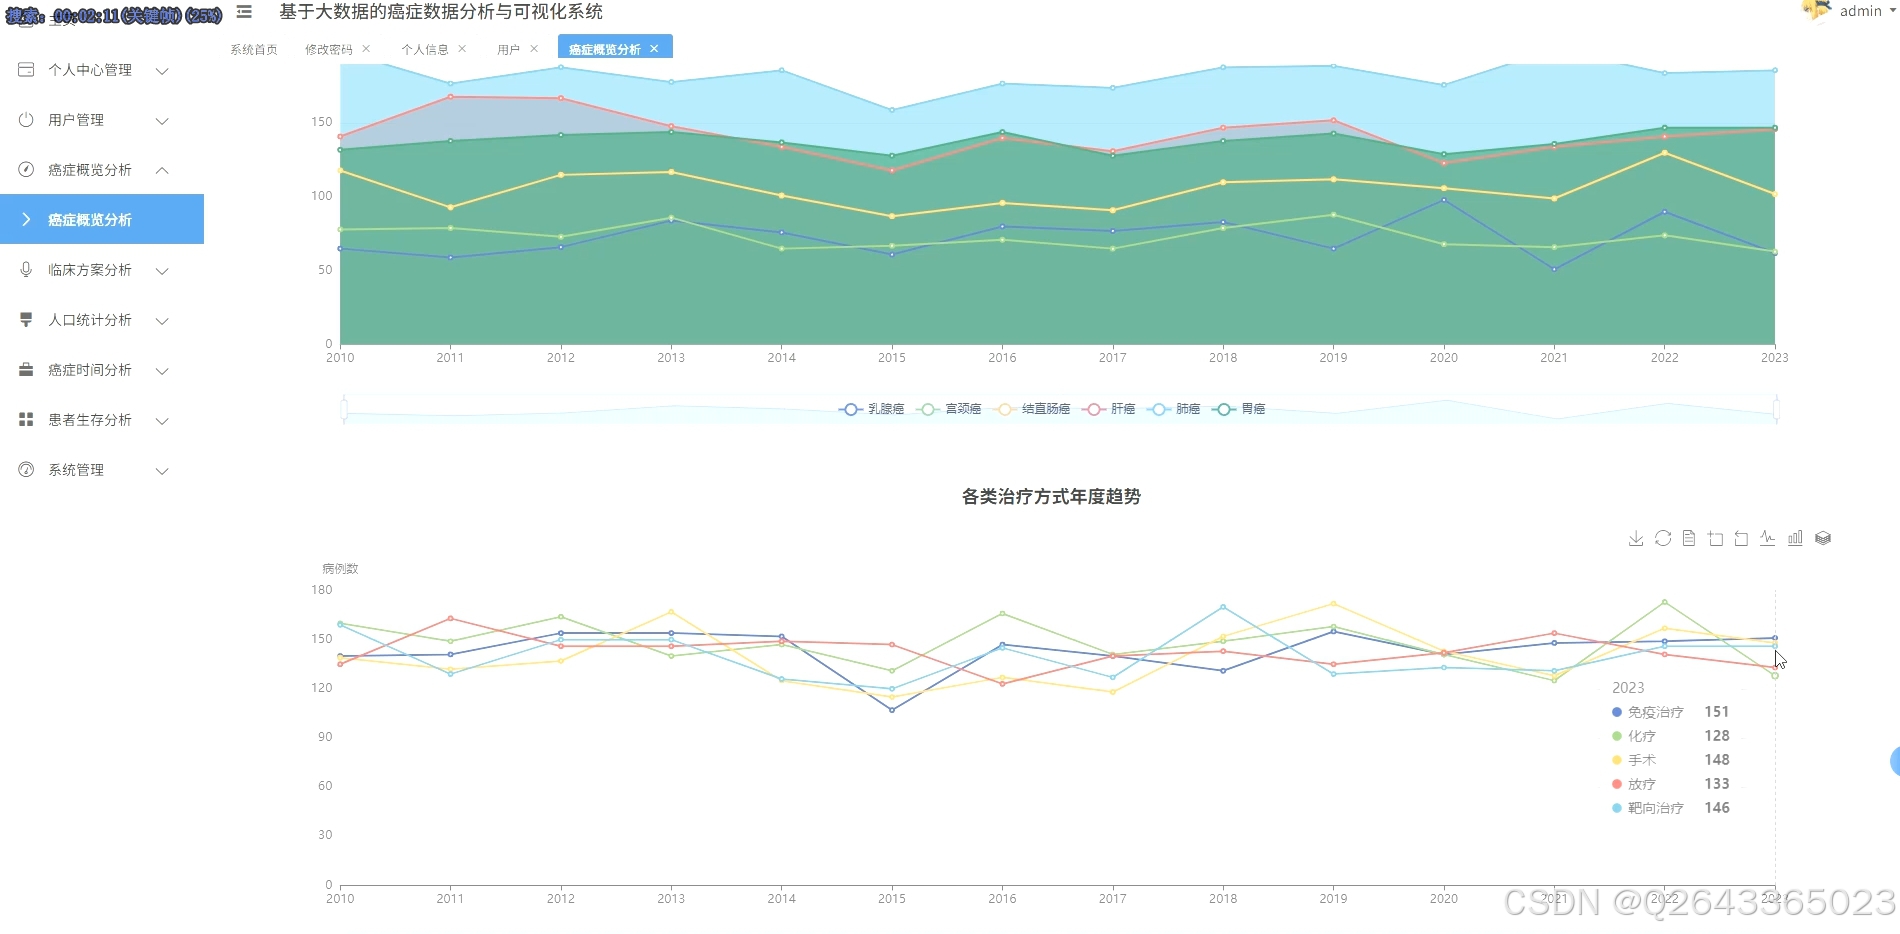Click the 免疫治疗 151 tooltip entry
Viewport: 1900px width, 934px height.
coord(1670,712)
